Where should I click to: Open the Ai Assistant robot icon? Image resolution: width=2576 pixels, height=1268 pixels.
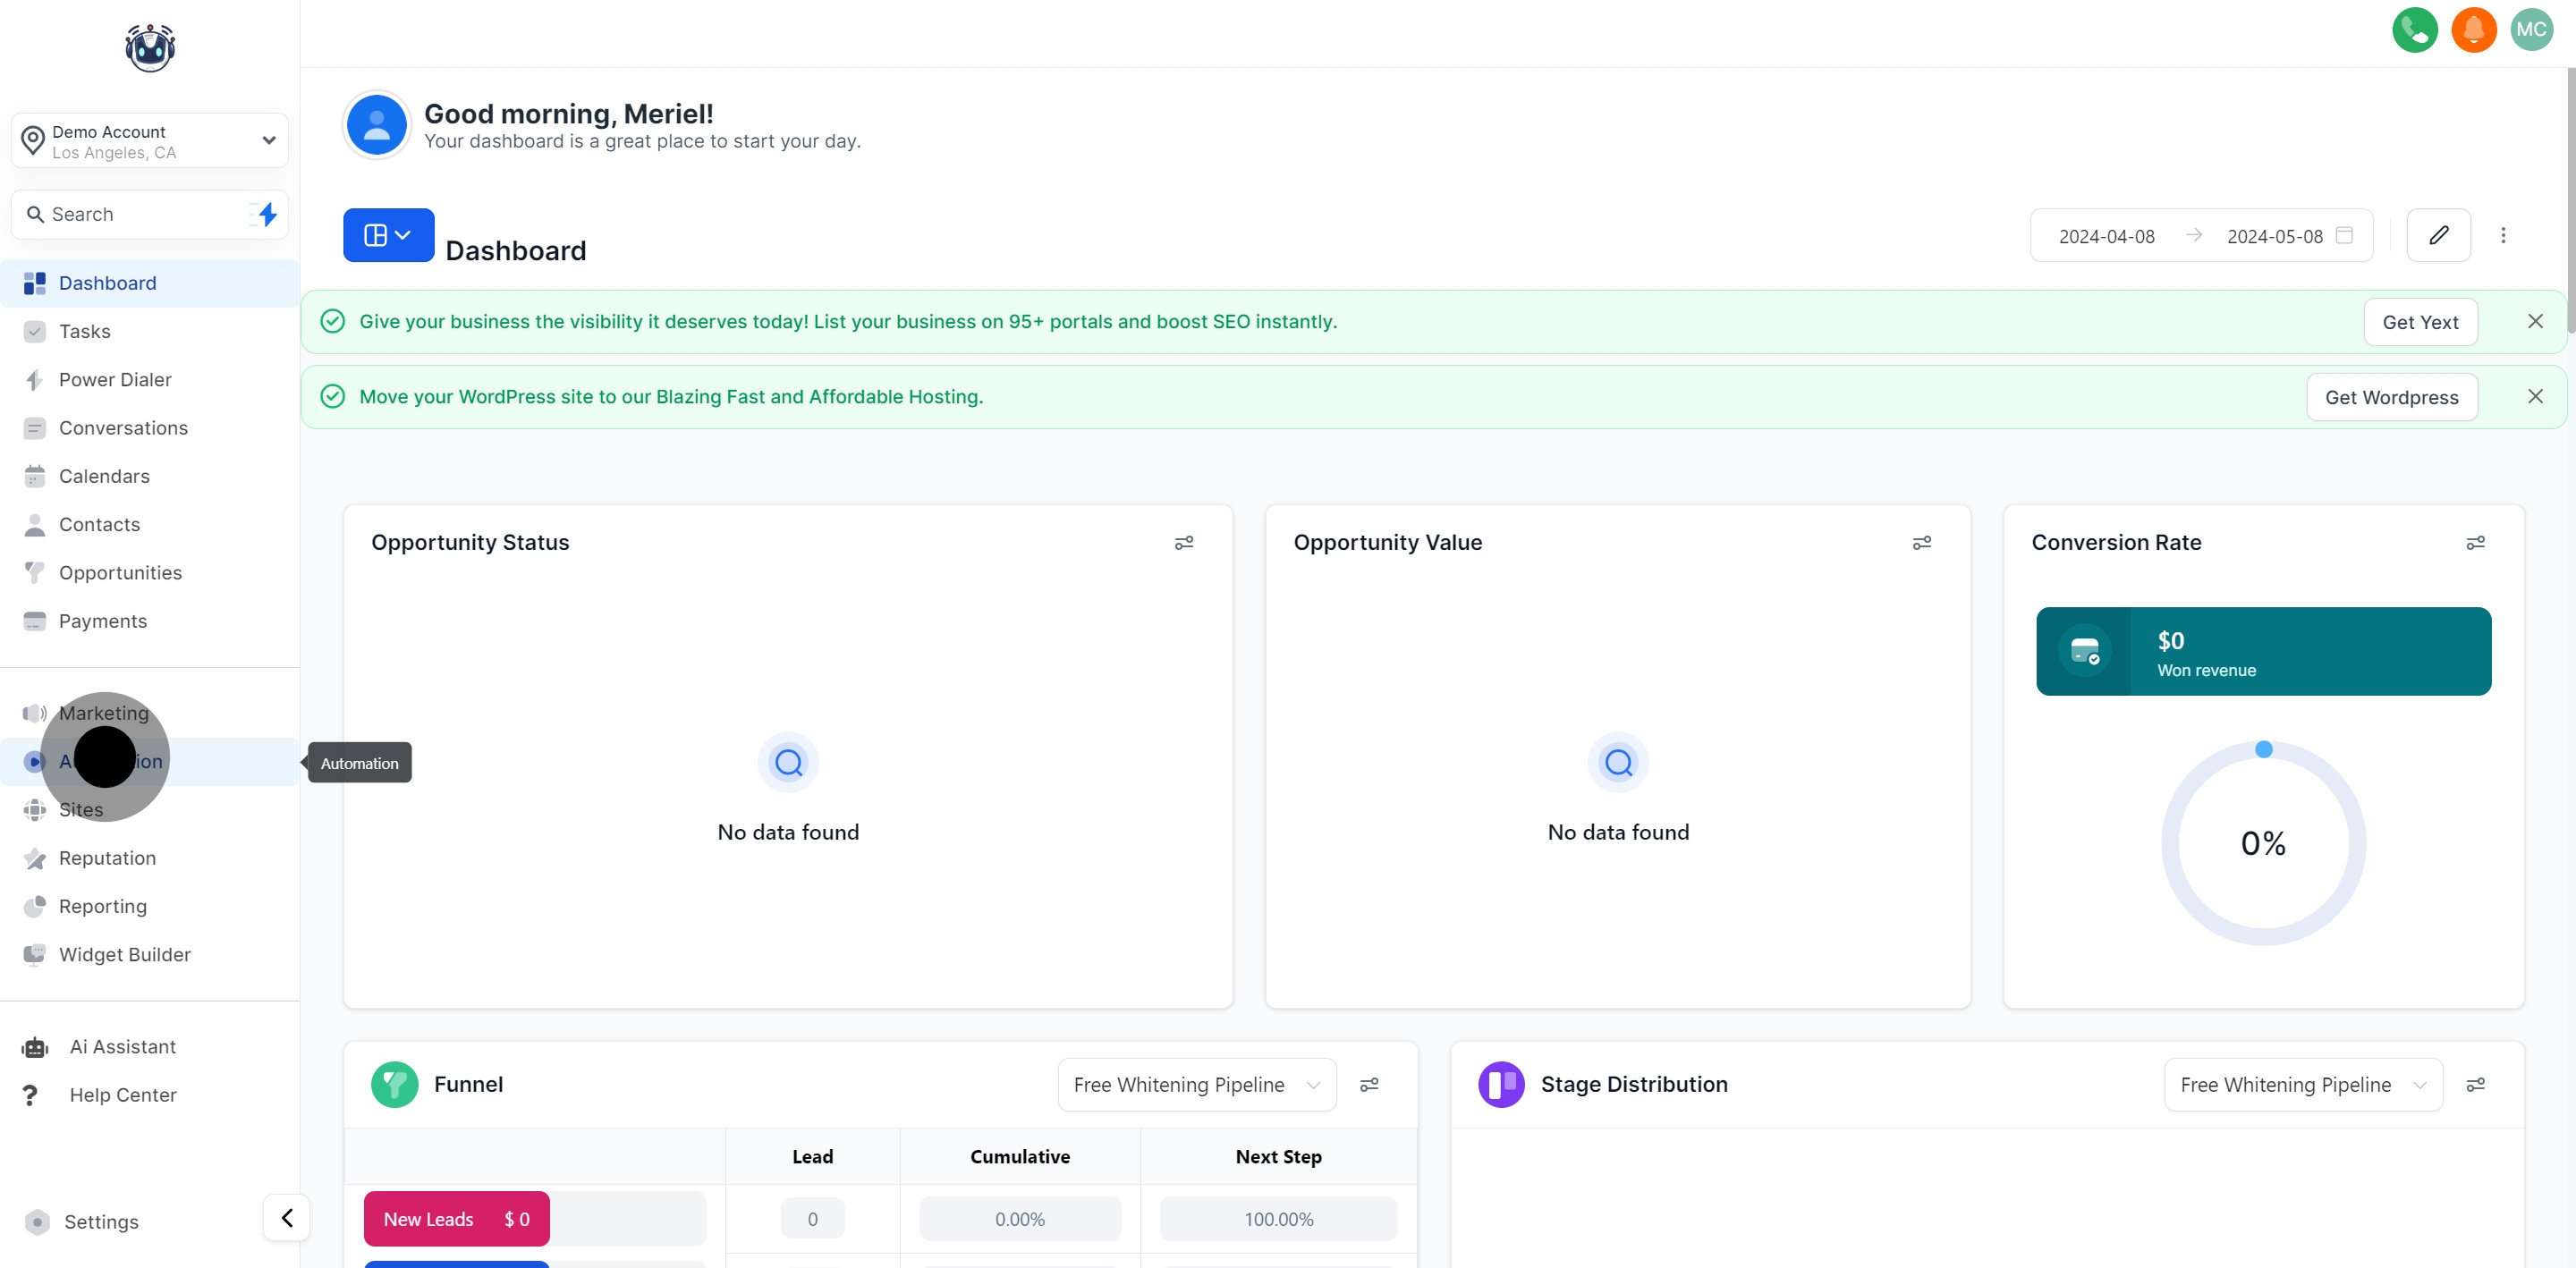click(x=34, y=1046)
